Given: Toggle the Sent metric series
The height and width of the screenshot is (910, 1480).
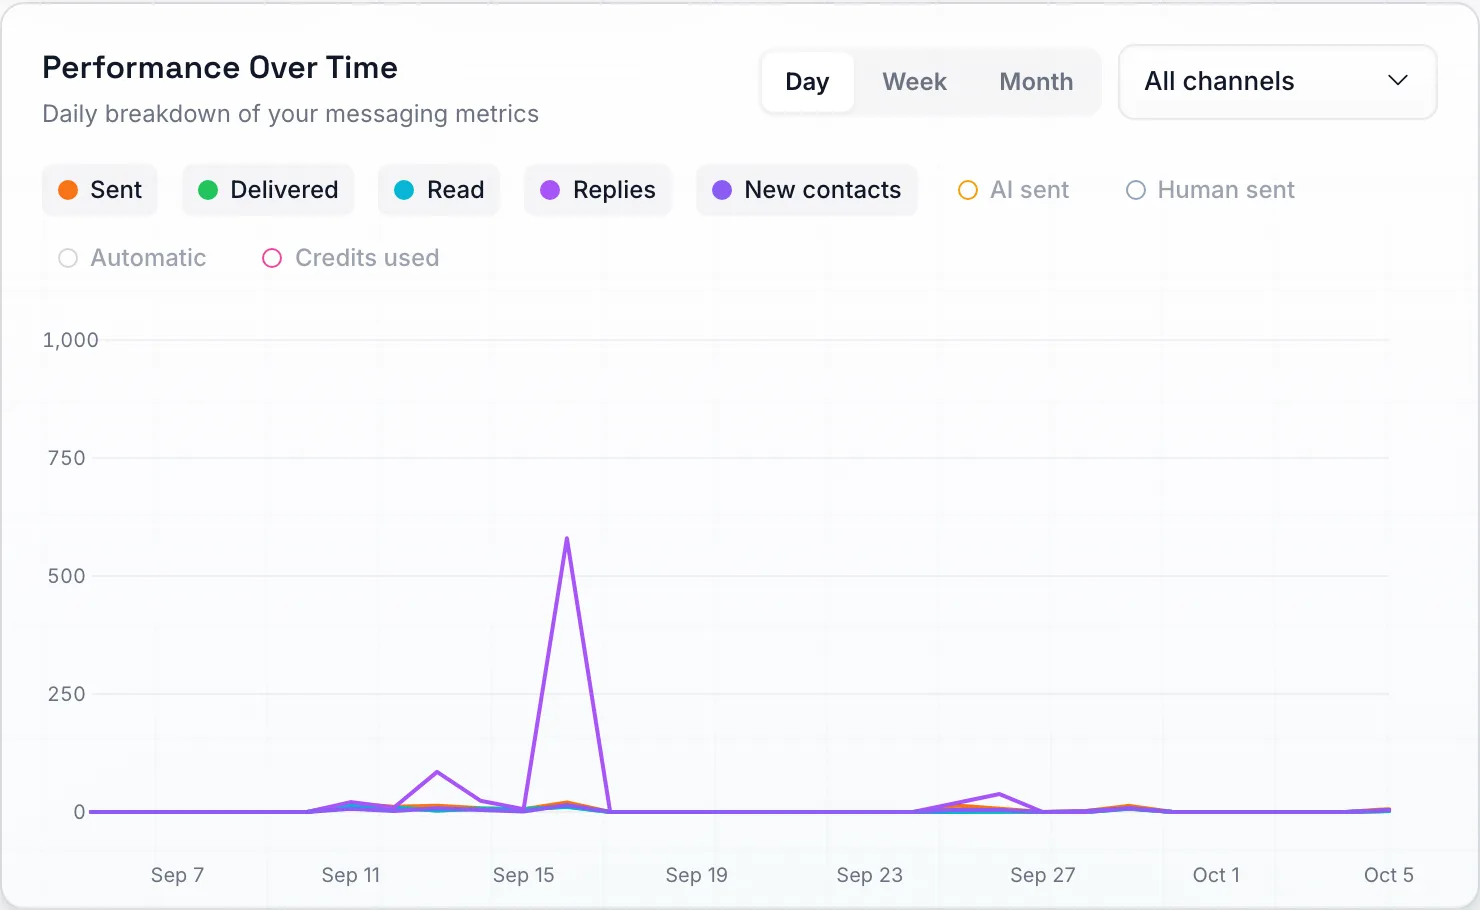Looking at the screenshot, I should (100, 190).
